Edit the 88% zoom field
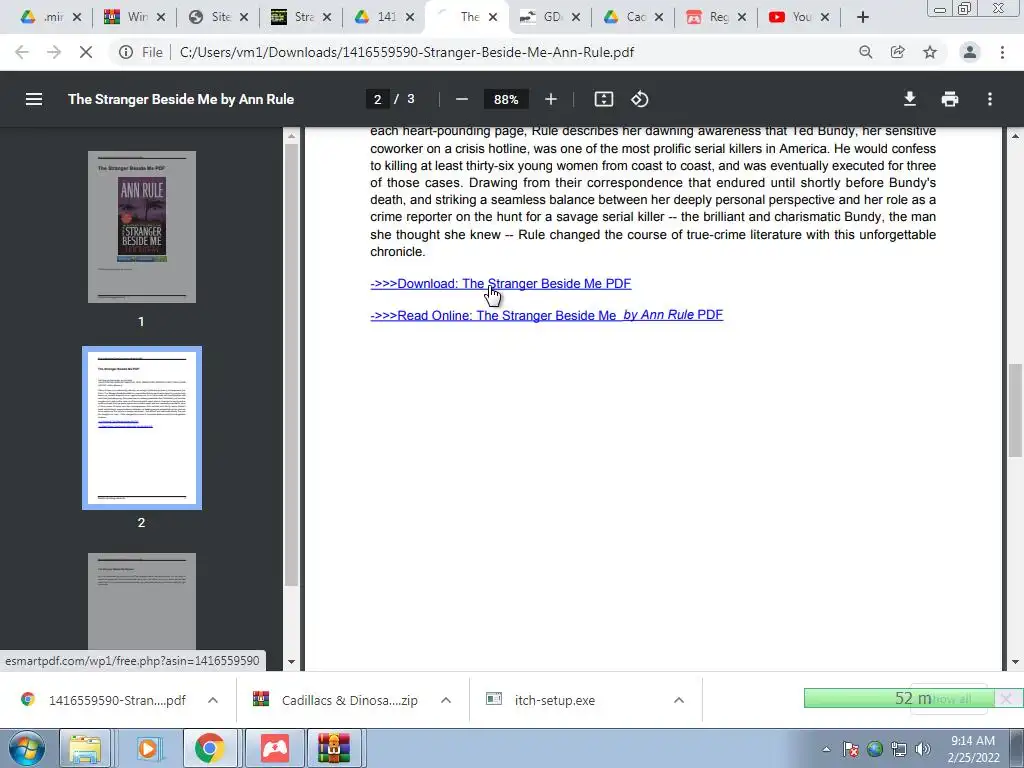 click(506, 99)
